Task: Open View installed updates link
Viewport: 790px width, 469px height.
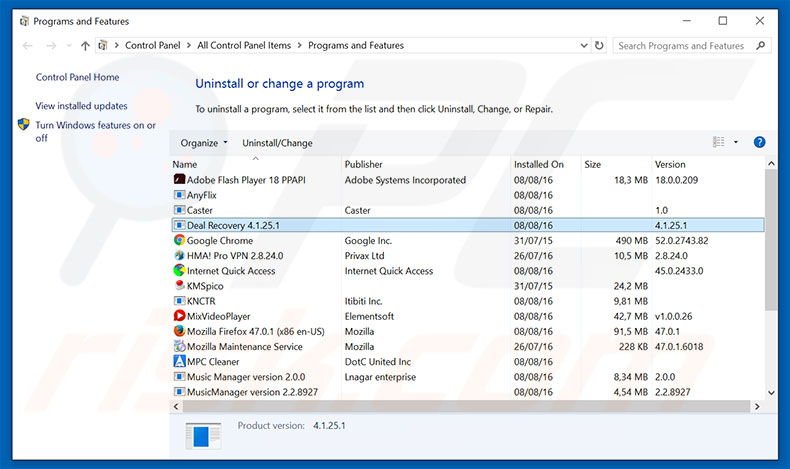Action: click(81, 106)
